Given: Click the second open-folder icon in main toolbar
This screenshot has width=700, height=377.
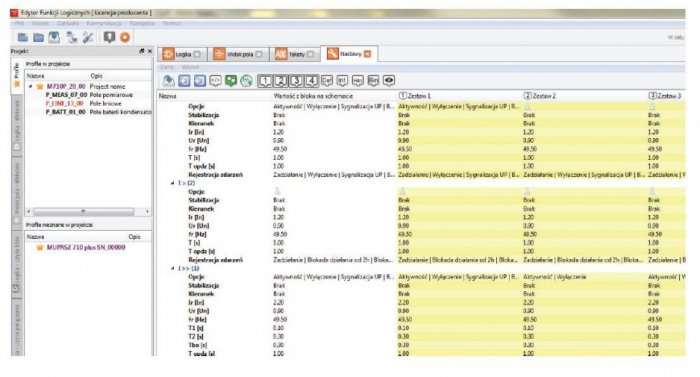Looking at the screenshot, I should click(38, 38).
